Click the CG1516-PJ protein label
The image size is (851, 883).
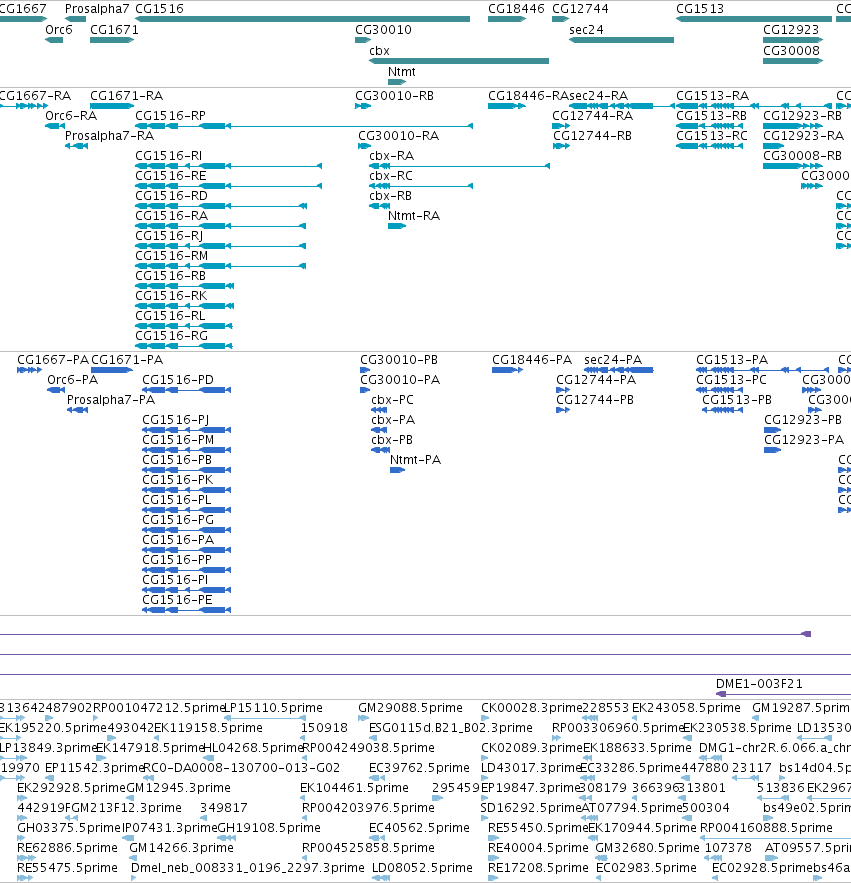pos(176,420)
